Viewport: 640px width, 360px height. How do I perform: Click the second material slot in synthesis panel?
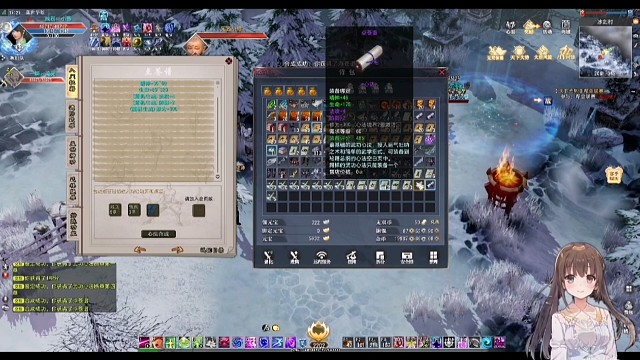(134, 210)
